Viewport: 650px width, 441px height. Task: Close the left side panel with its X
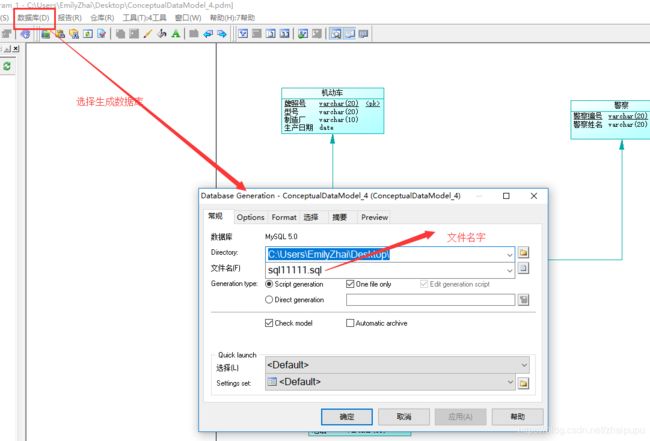point(16,48)
